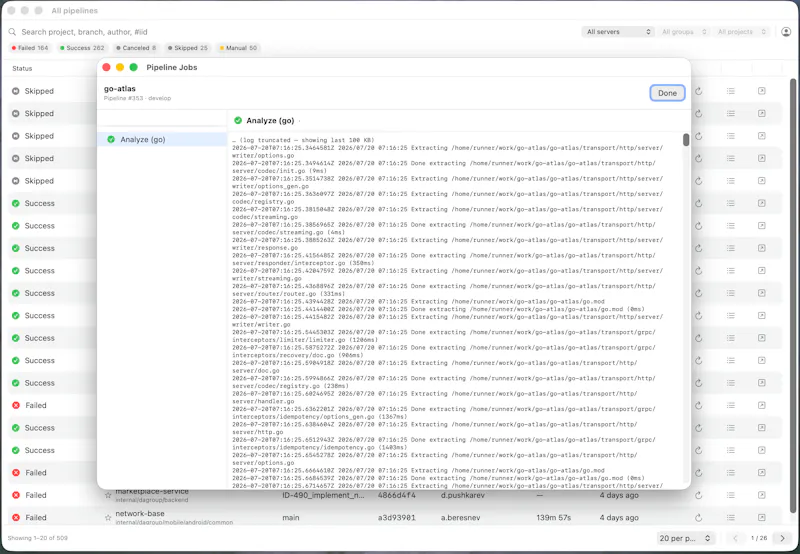Click 'Pipeline #353 · develop' subtitle
Viewport: 800px width, 554px height.
click(x=137, y=98)
